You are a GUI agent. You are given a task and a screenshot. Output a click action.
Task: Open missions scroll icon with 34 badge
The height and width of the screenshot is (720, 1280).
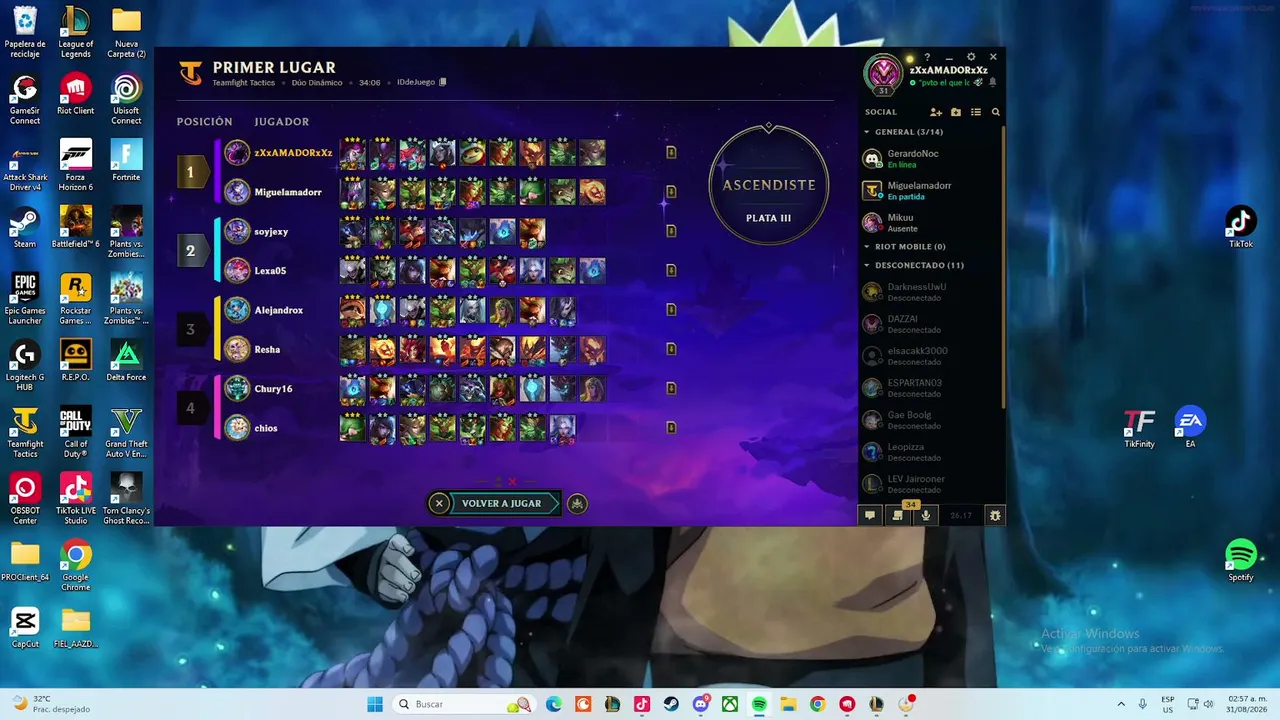[x=898, y=514]
